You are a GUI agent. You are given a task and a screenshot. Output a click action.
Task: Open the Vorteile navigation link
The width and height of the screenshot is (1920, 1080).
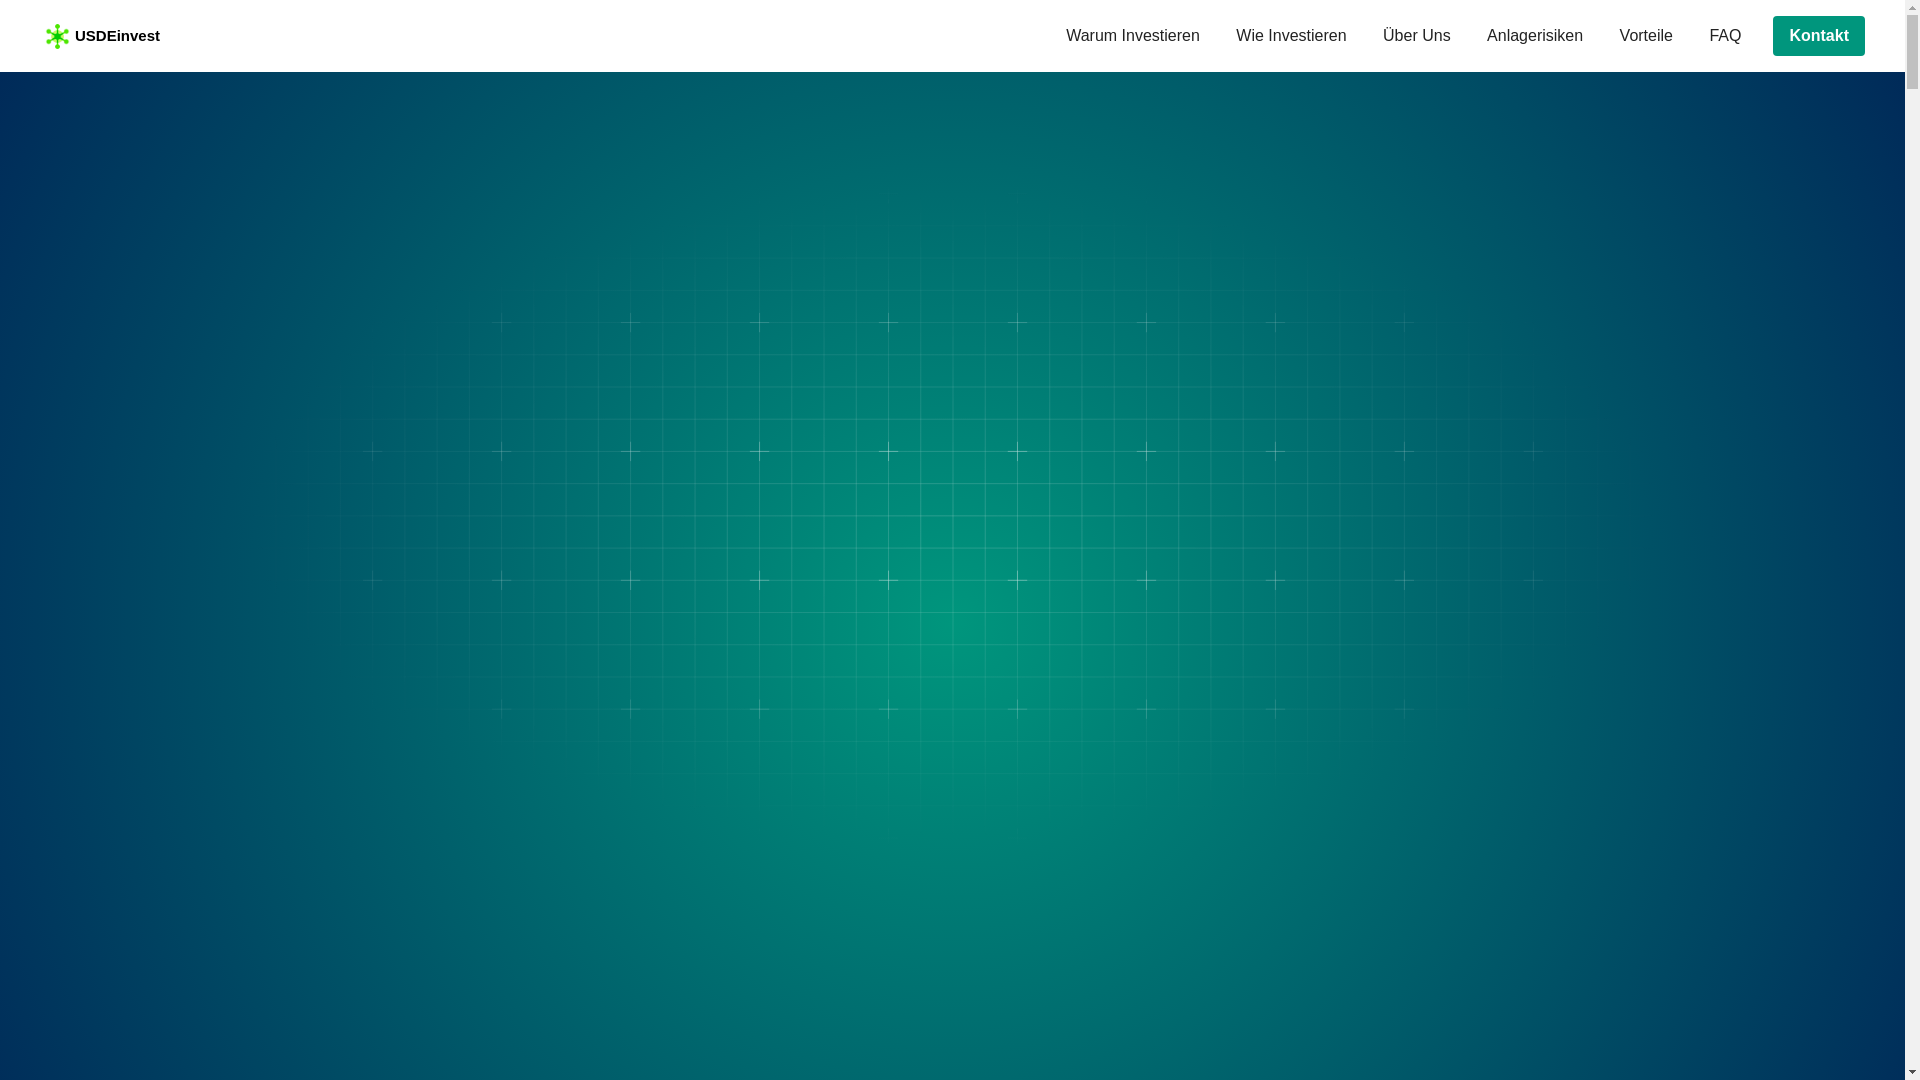coord(1645,36)
